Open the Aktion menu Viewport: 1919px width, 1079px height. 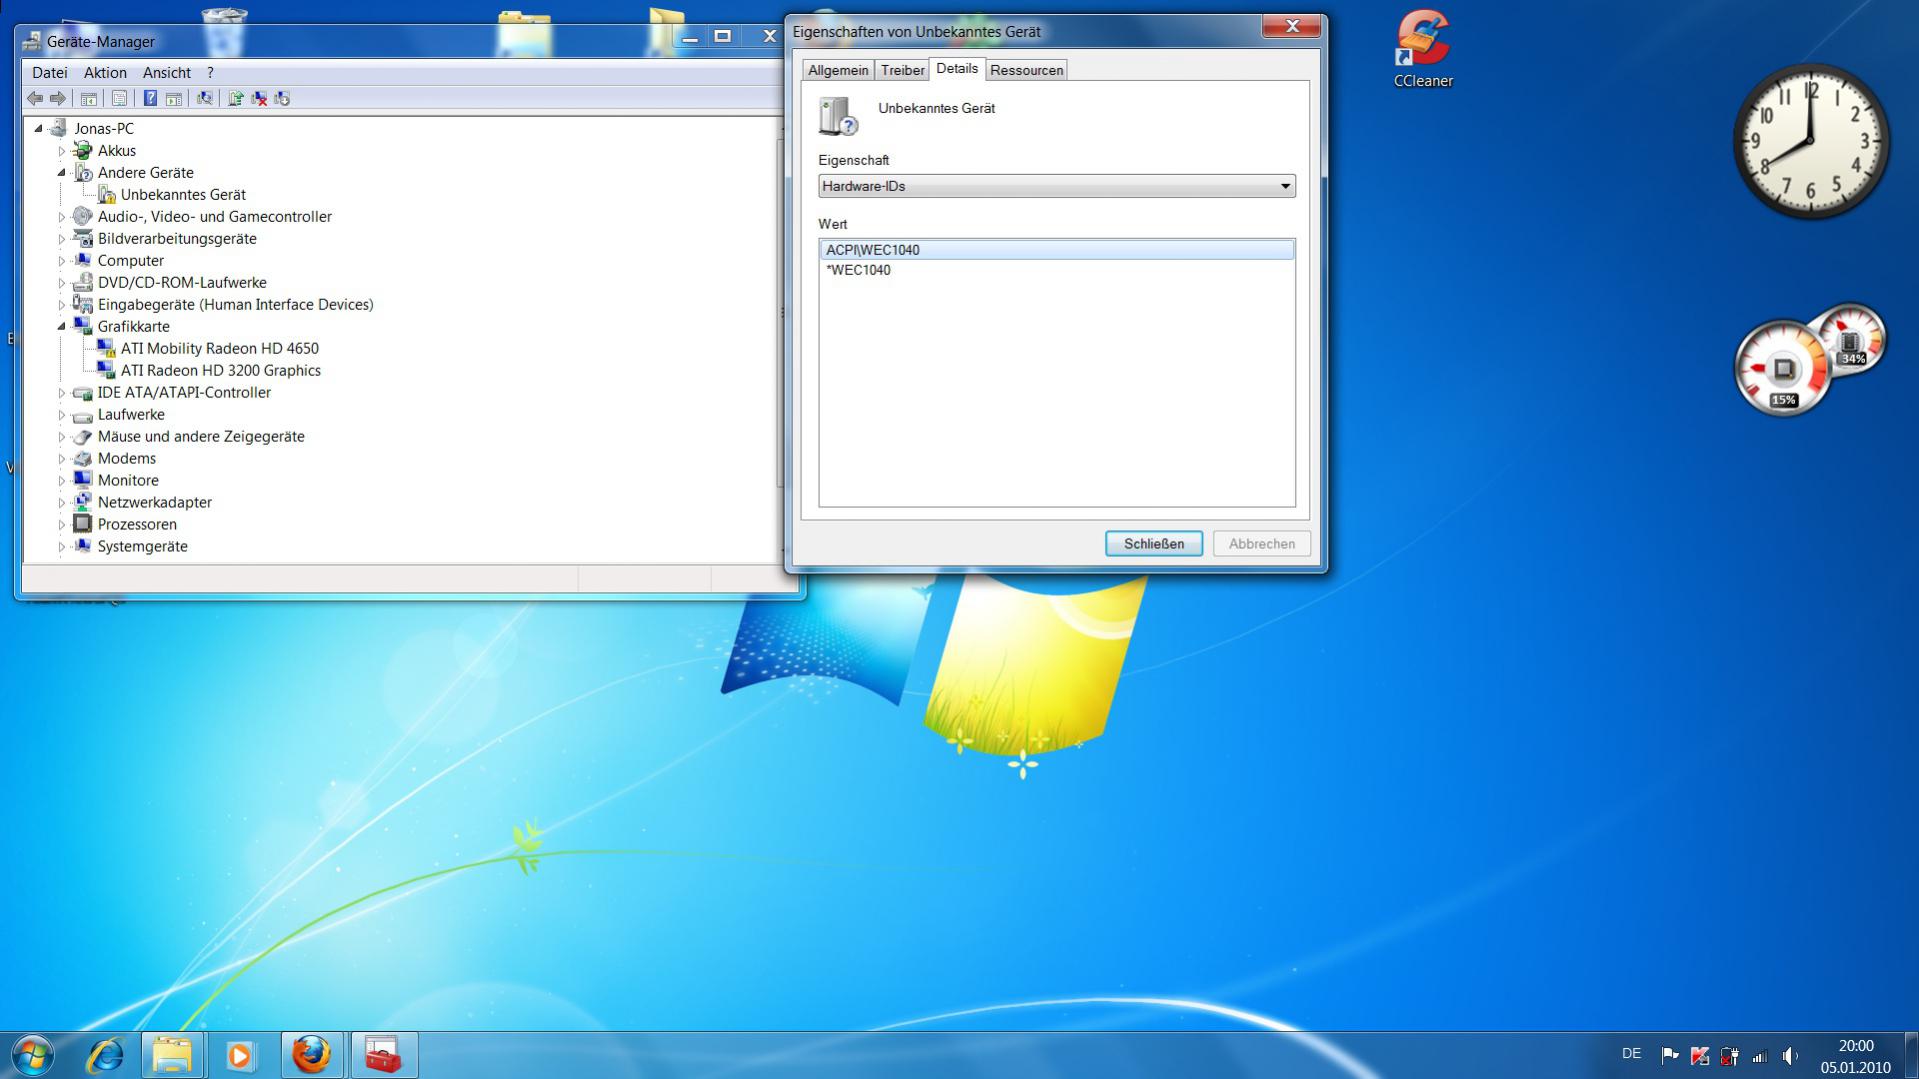coord(105,73)
